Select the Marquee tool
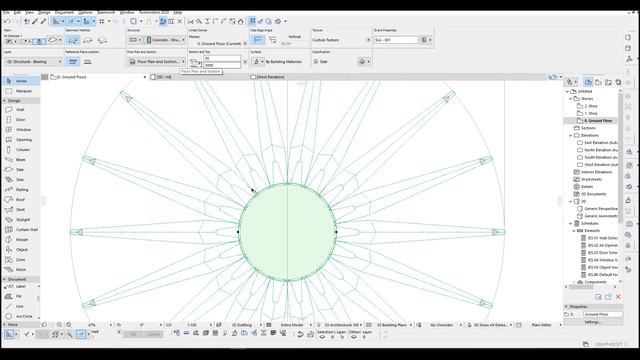This screenshot has width=640, height=360. pos(20,91)
